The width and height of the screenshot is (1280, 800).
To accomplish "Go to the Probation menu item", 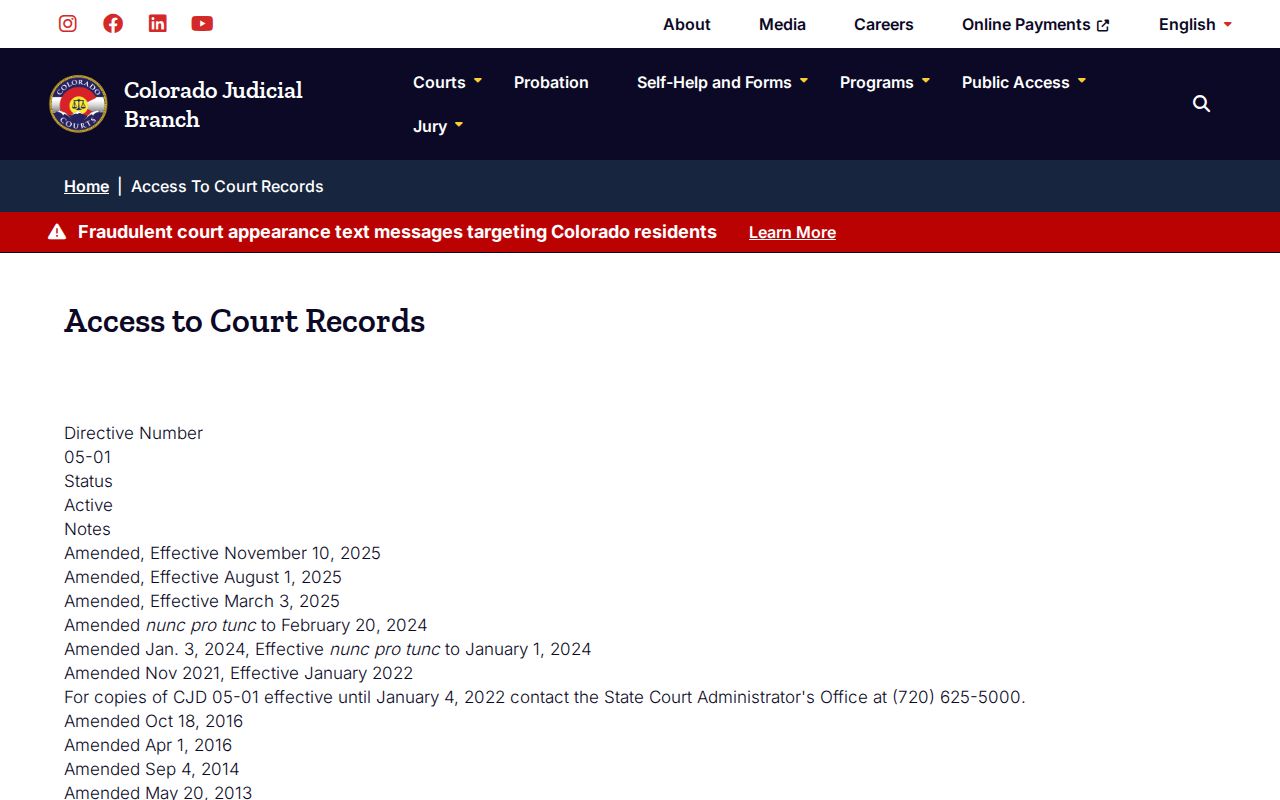I will point(551,82).
